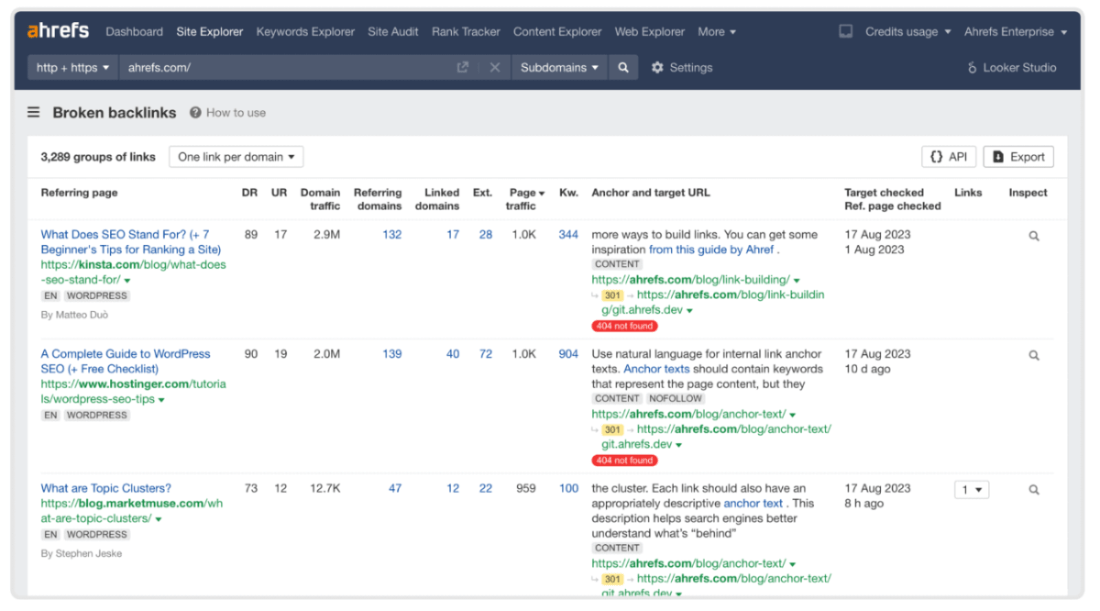Open Credits usage dropdown
Screen dimensions: 1100x611
(908, 32)
